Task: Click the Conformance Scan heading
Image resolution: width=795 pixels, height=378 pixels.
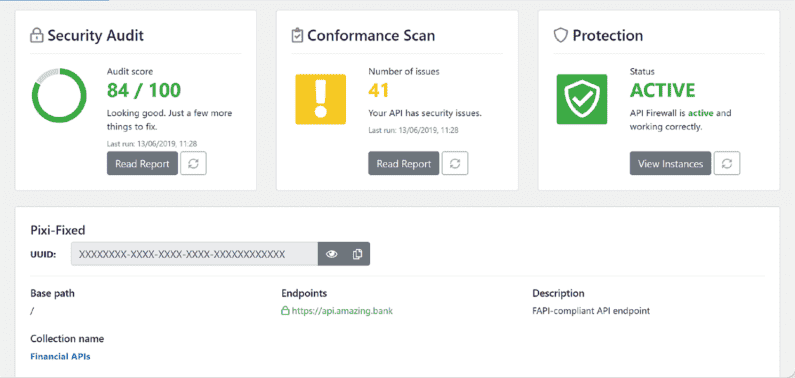Action: pyautogui.click(x=371, y=35)
